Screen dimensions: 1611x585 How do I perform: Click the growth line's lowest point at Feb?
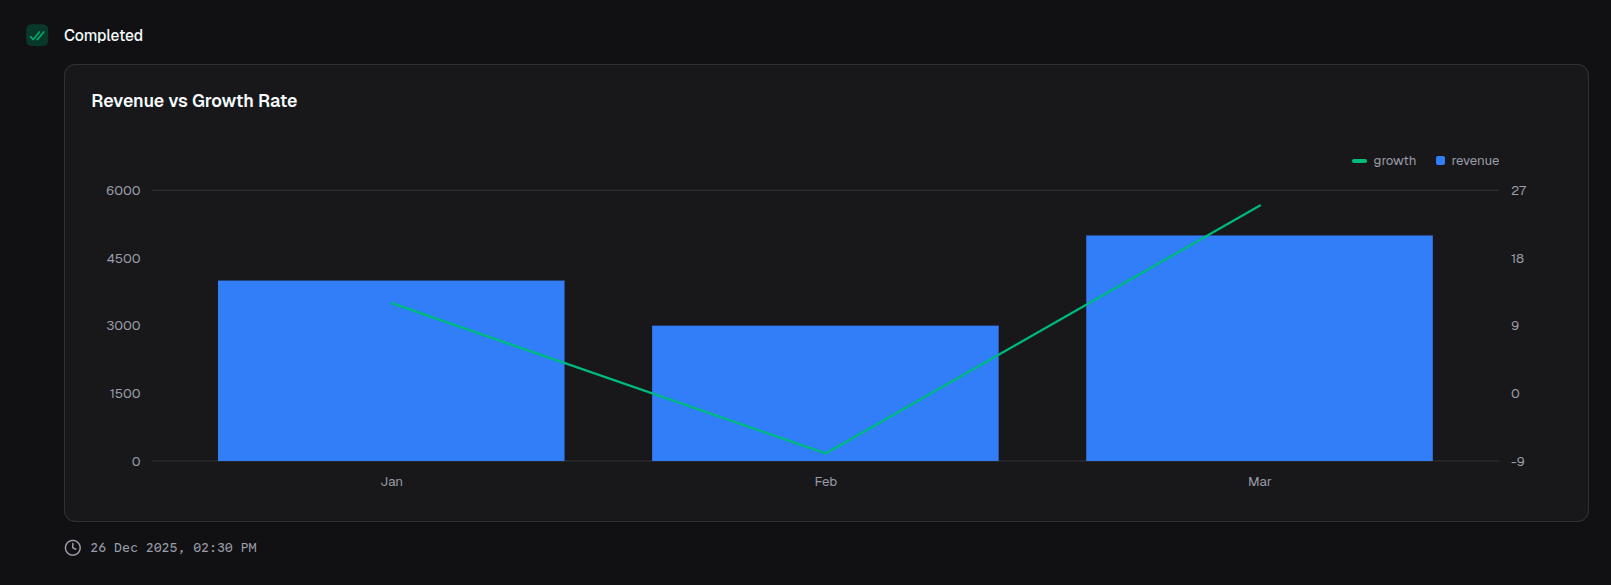825,453
